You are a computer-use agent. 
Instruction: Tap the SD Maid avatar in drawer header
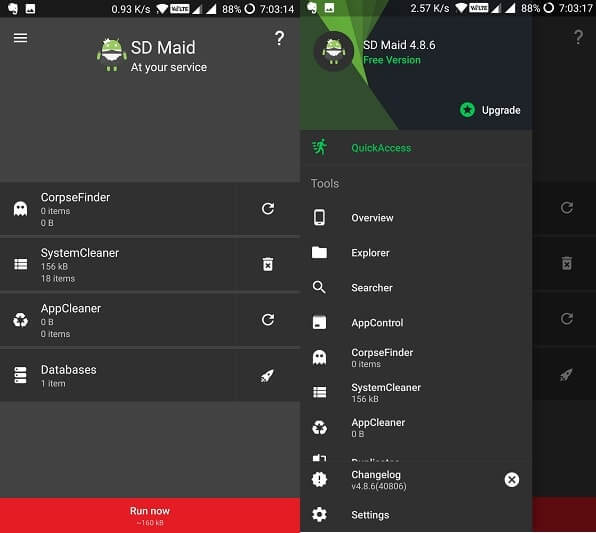[x=334, y=52]
